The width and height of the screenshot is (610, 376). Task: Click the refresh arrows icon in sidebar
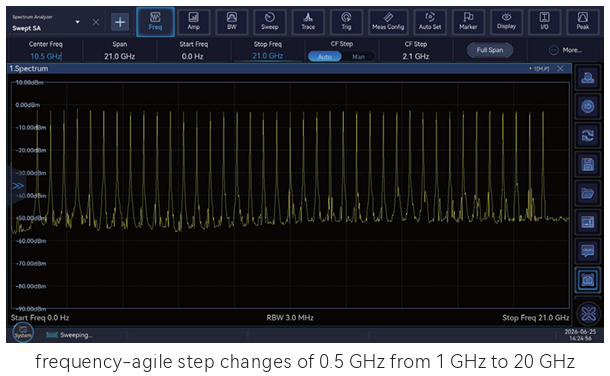pyautogui.click(x=587, y=135)
